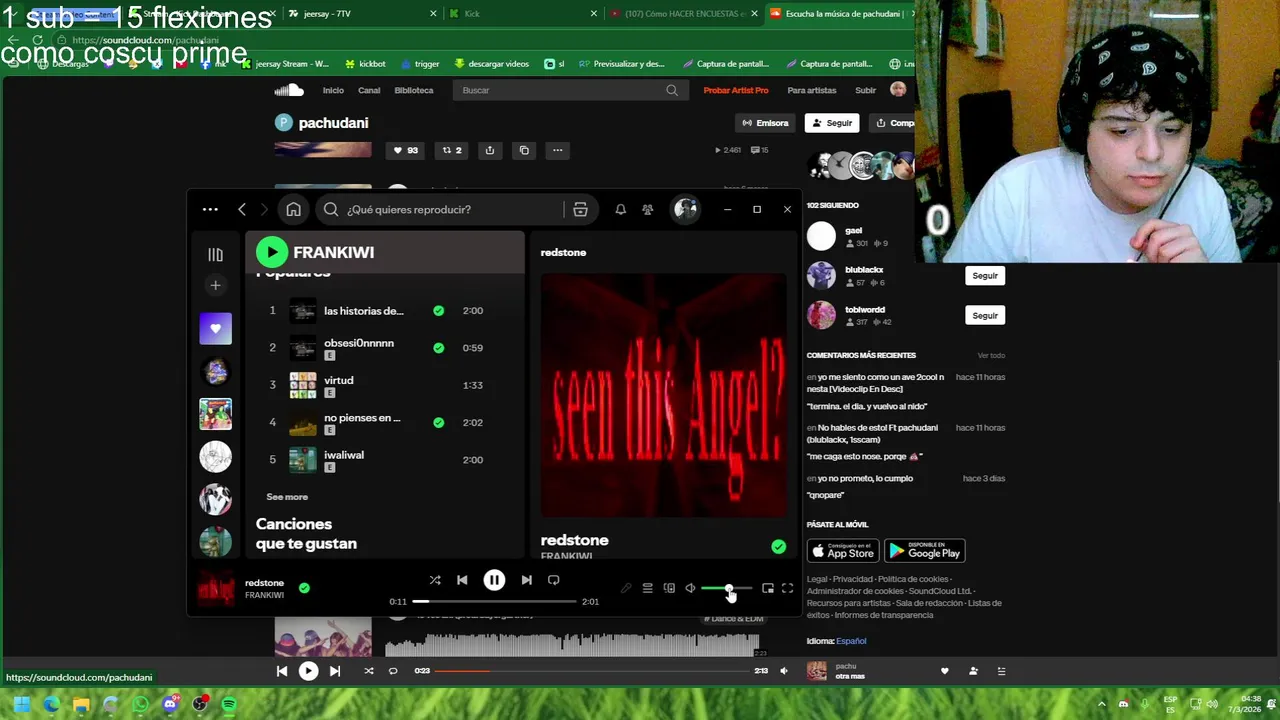Toggle saved check on no pienses en ...
Screen dimensions: 1280x720
[x=438, y=422]
